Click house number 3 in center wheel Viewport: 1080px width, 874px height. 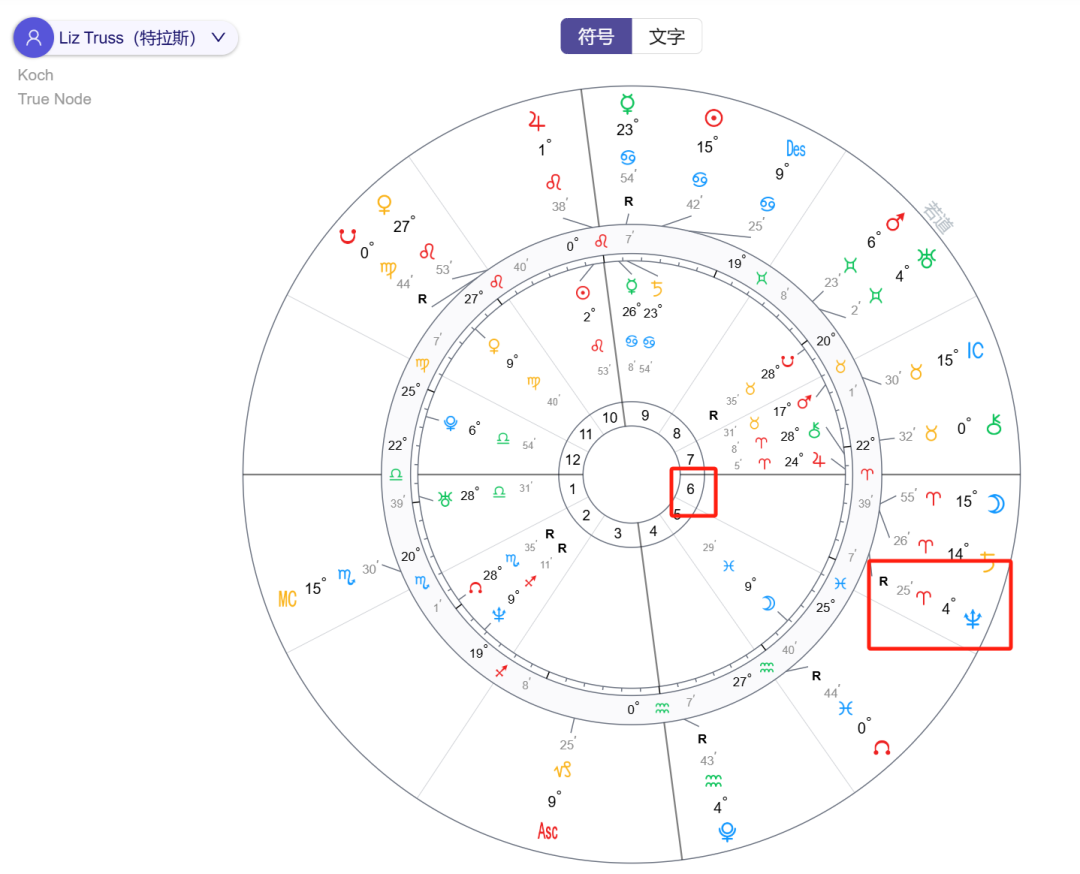618,533
